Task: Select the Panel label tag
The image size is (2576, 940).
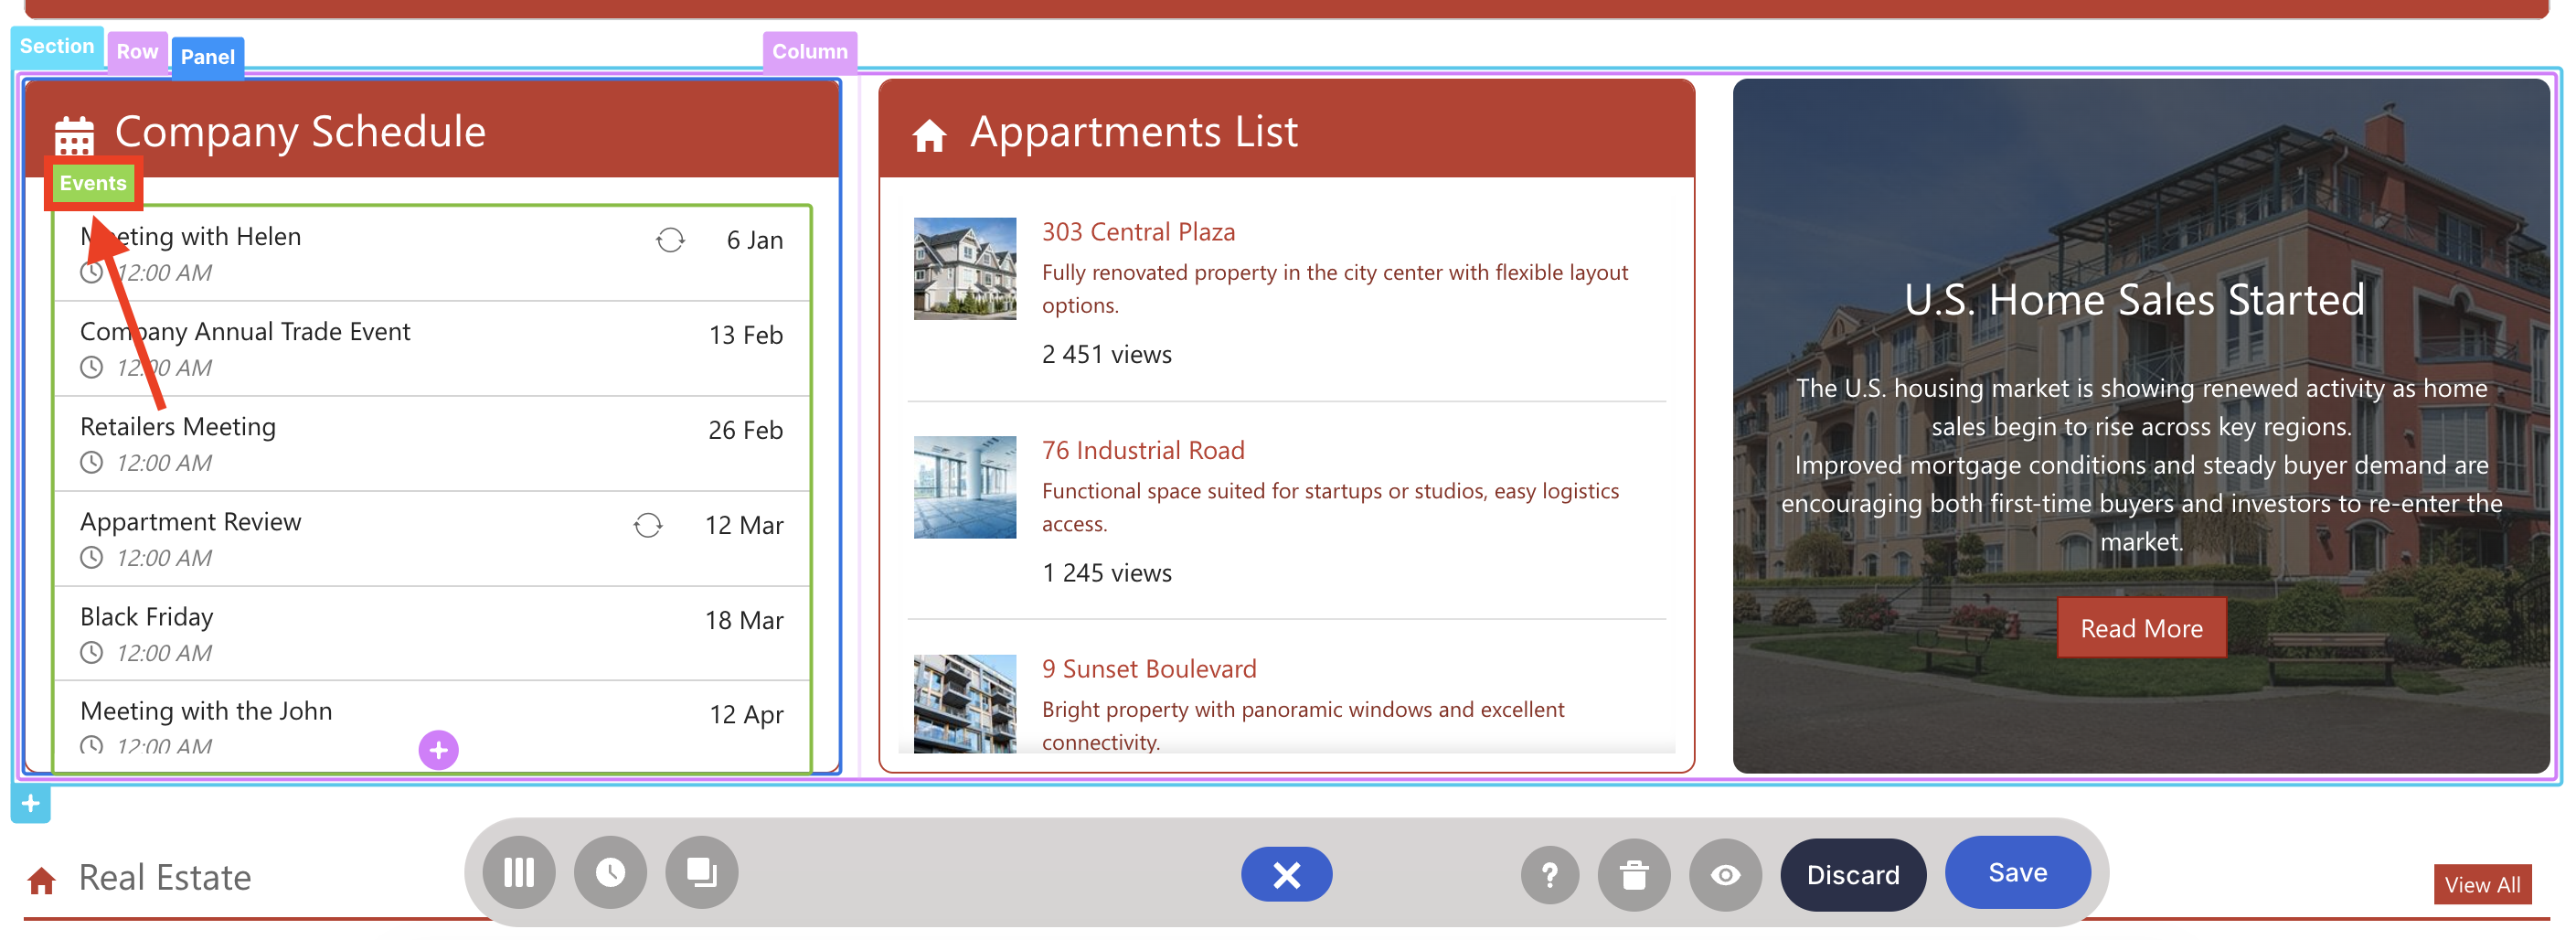Action: (208, 57)
